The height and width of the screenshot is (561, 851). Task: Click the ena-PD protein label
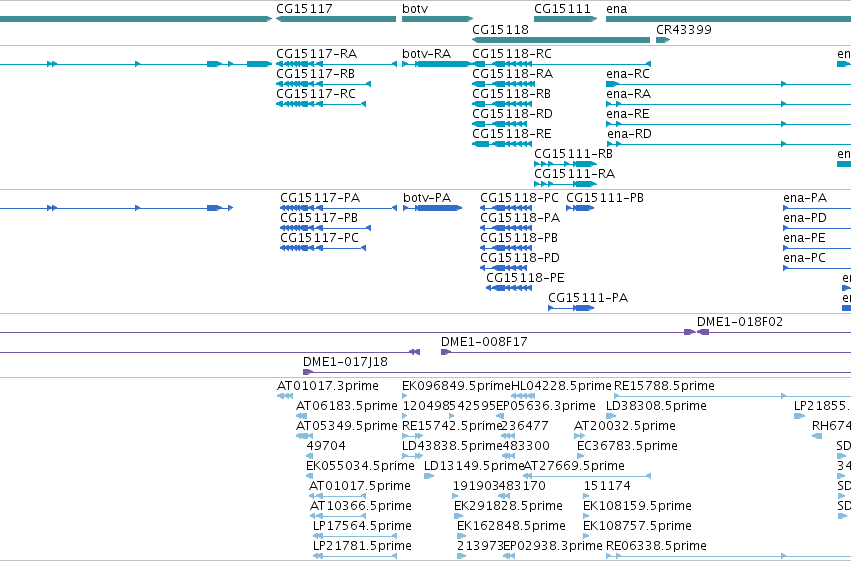coord(805,218)
